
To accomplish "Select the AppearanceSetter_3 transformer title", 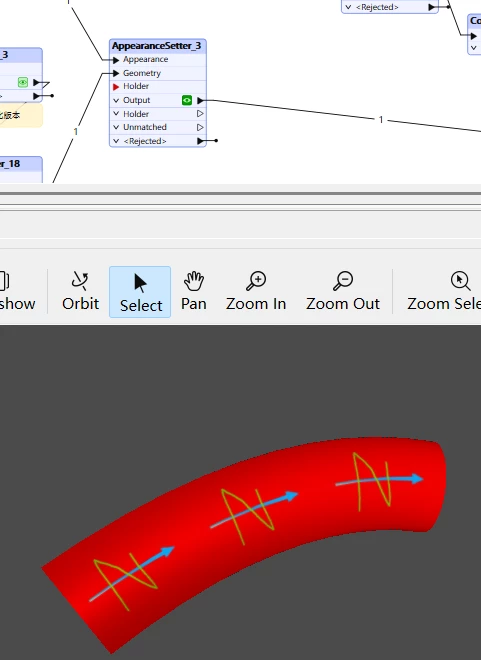I will [157, 45].
